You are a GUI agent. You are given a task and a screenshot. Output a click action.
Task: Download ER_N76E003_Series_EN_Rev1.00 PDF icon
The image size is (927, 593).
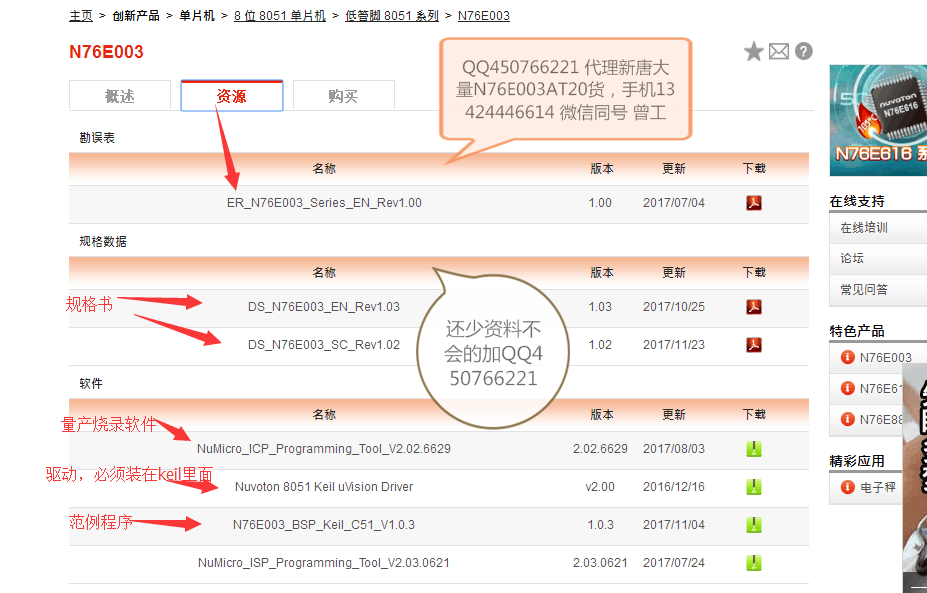click(754, 203)
